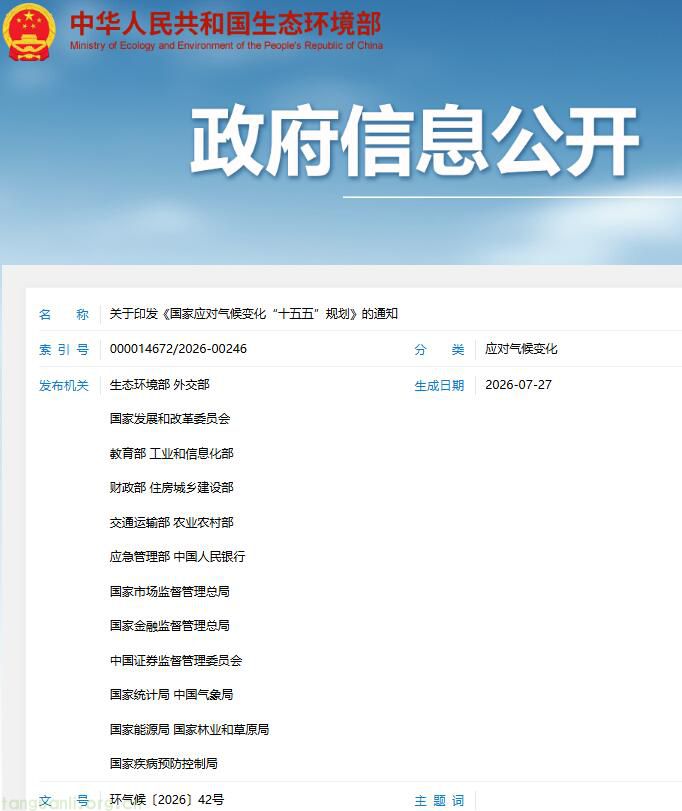Click the 发布机关 field label
The height and width of the screenshot is (811, 682).
coord(64,385)
